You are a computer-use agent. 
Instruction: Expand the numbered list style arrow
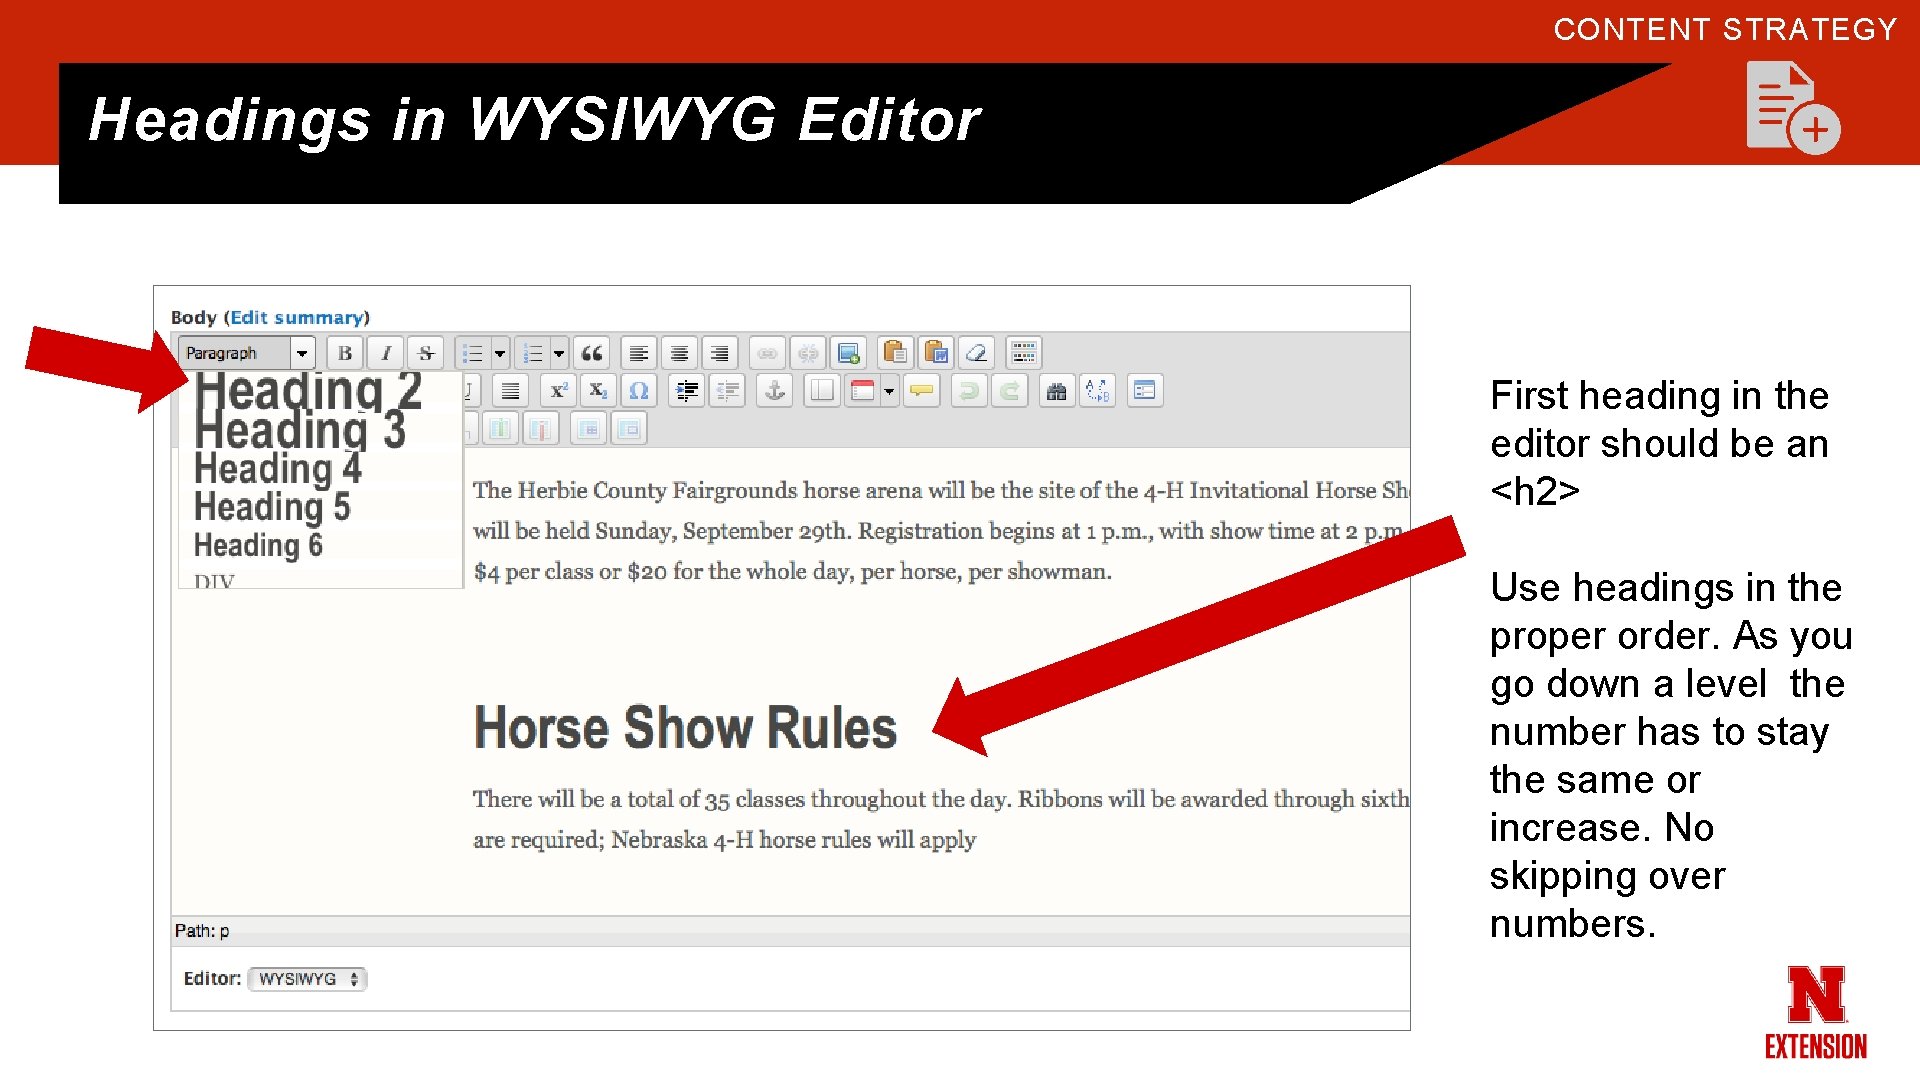coord(559,353)
